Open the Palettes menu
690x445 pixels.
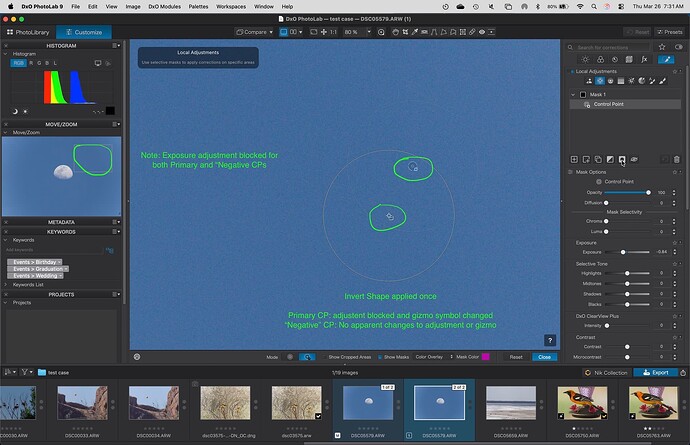pyautogui.click(x=198, y=7)
